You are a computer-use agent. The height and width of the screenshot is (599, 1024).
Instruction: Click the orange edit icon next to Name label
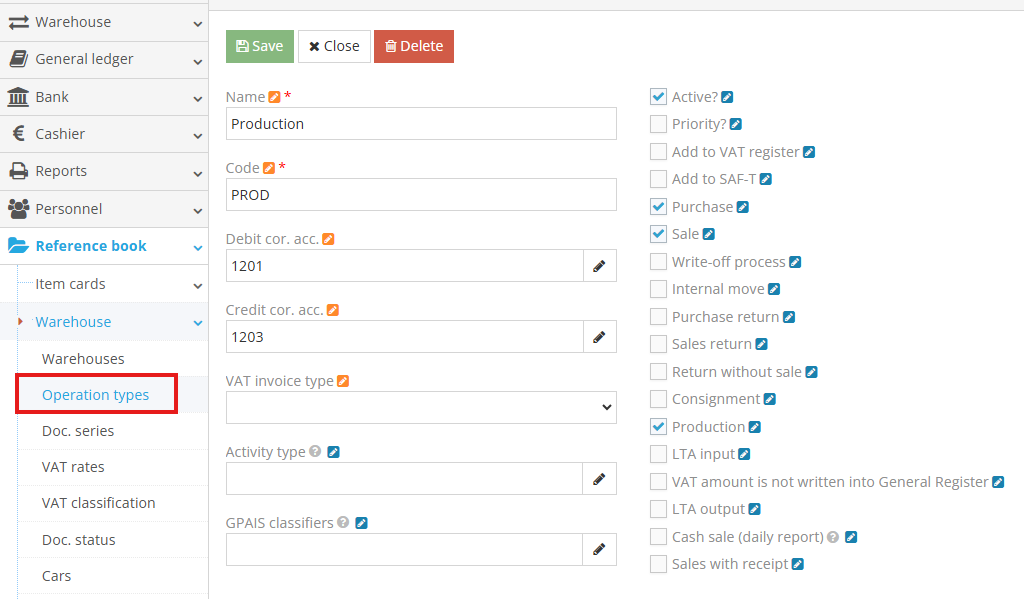(x=274, y=97)
